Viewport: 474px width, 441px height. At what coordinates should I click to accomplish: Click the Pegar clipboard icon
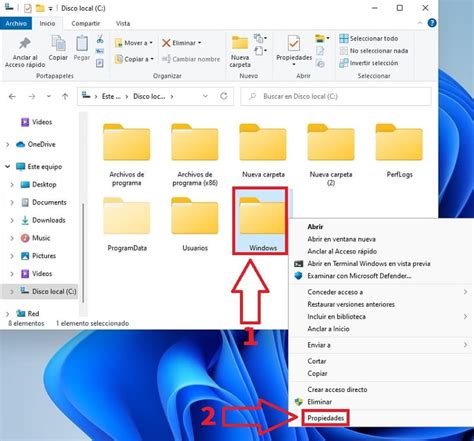pyautogui.click(x=82, y=43)
